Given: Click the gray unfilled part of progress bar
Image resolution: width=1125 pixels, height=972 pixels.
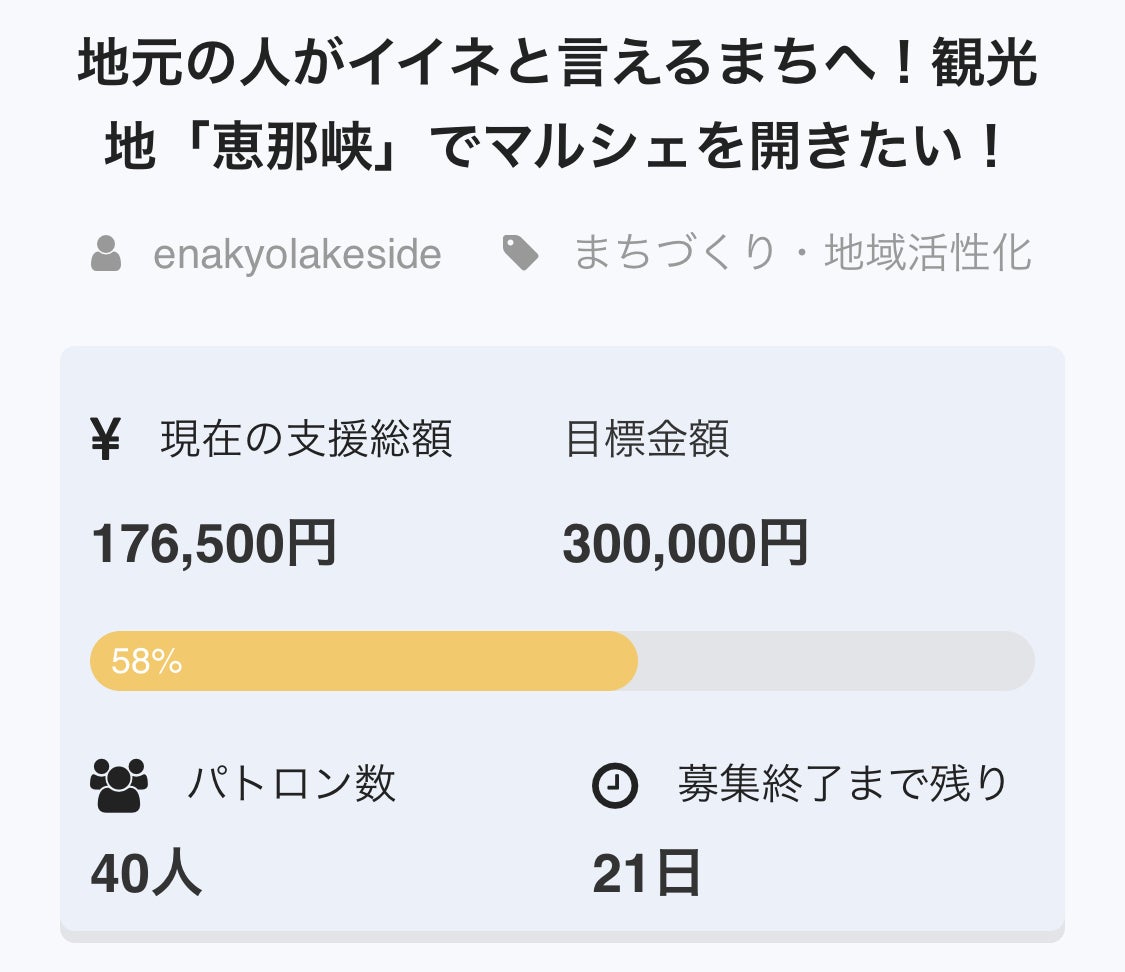Looking at the screenshot, I should pyautogui.click(x=835, y=661).
